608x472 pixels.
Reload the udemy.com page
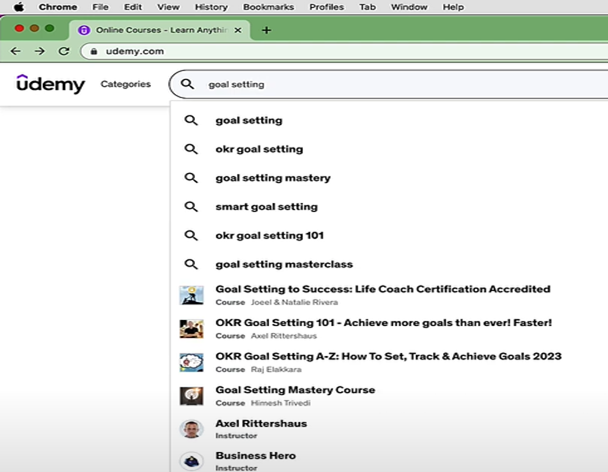64,51
